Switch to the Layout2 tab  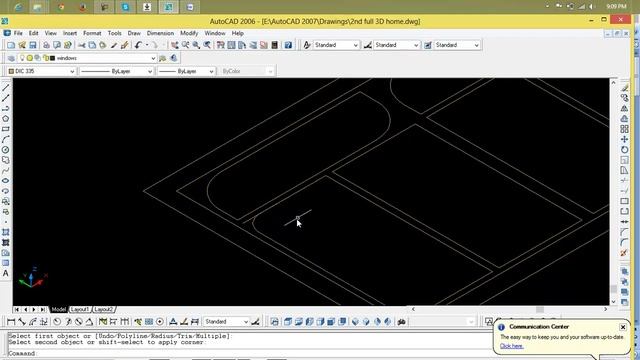(103, 309)
